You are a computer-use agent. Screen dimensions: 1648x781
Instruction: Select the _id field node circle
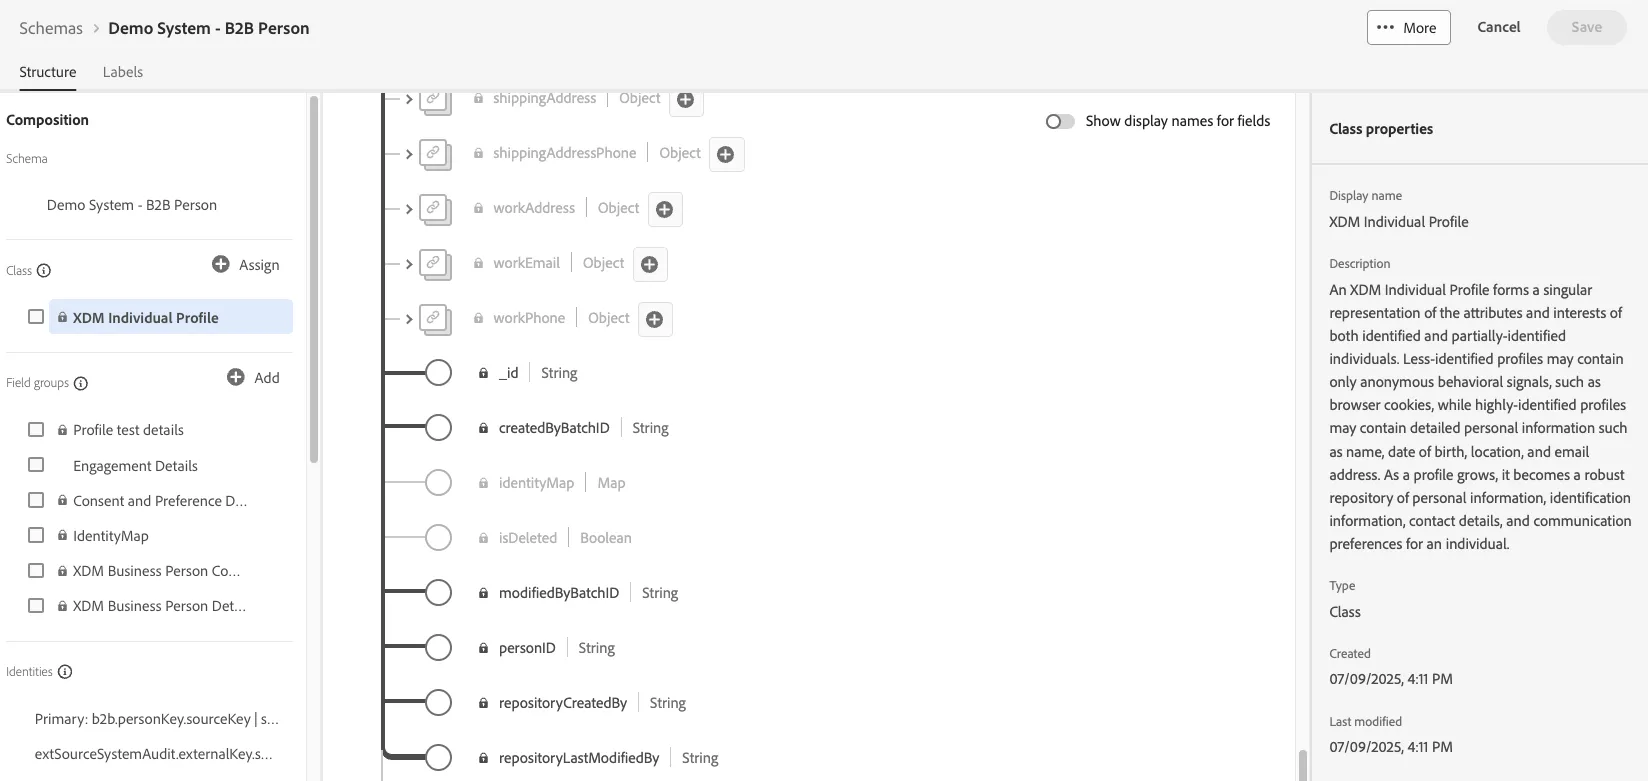point(438,373)
